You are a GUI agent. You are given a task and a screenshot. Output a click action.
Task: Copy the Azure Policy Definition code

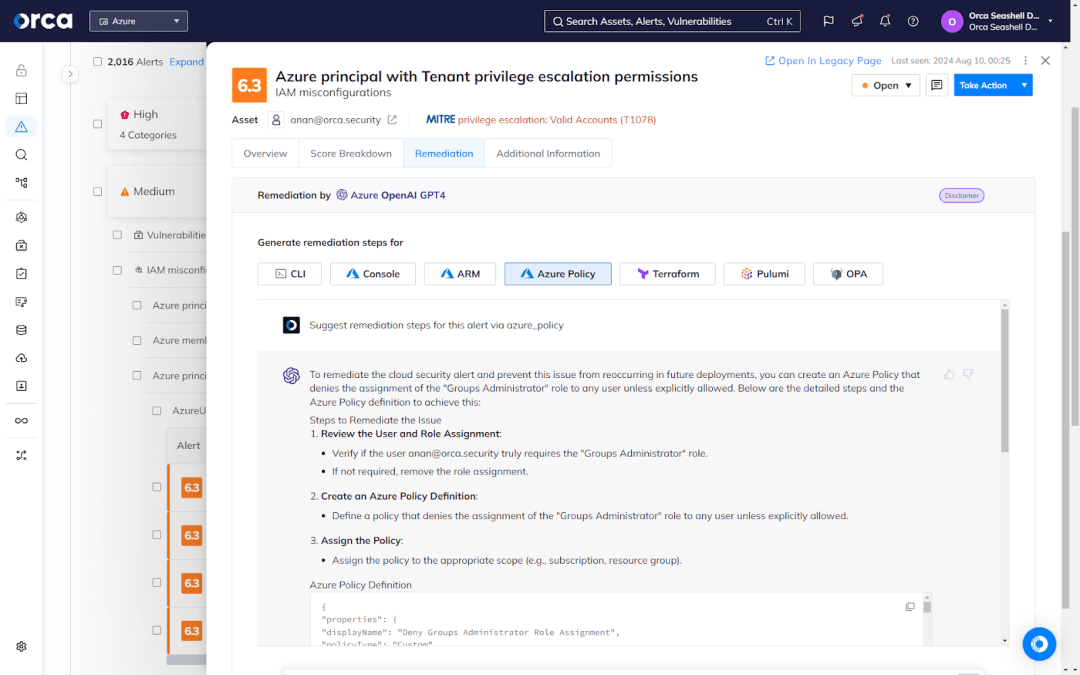(910, 607)
